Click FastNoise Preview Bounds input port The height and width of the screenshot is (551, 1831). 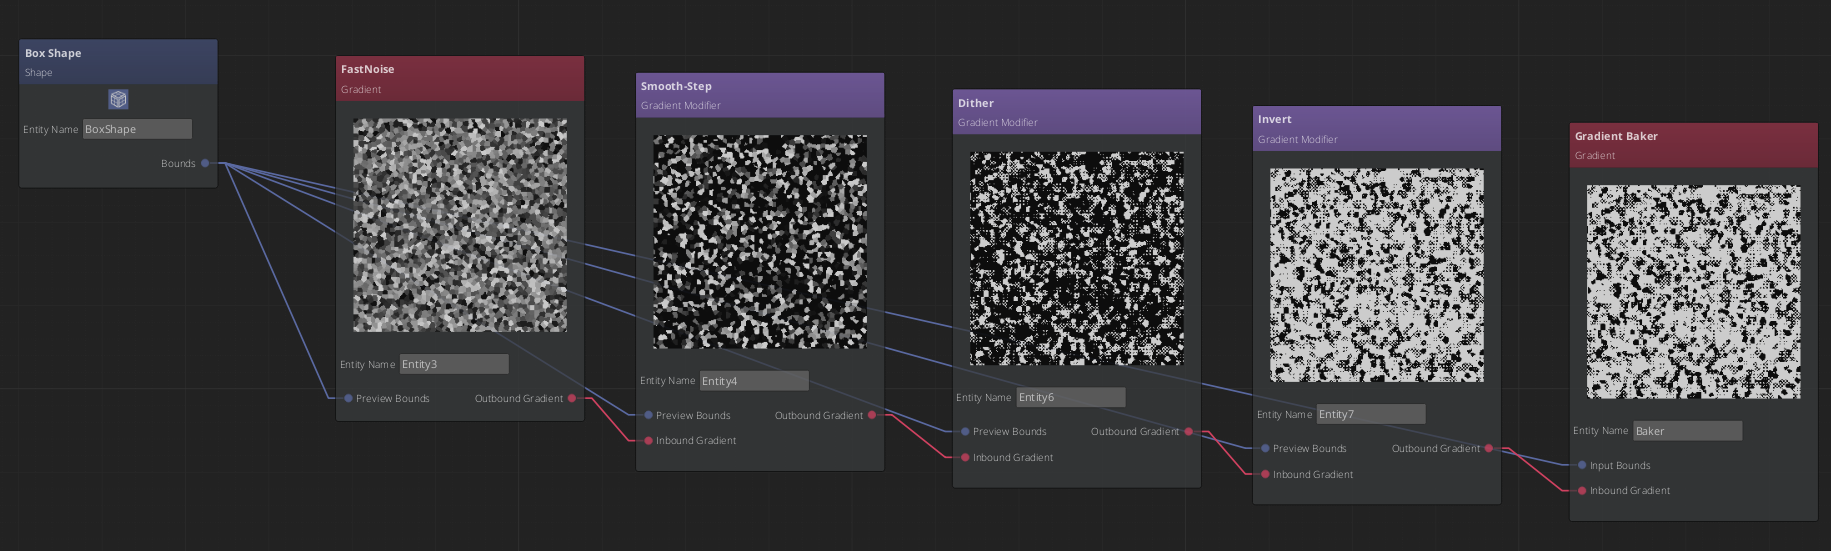point(348,398)
